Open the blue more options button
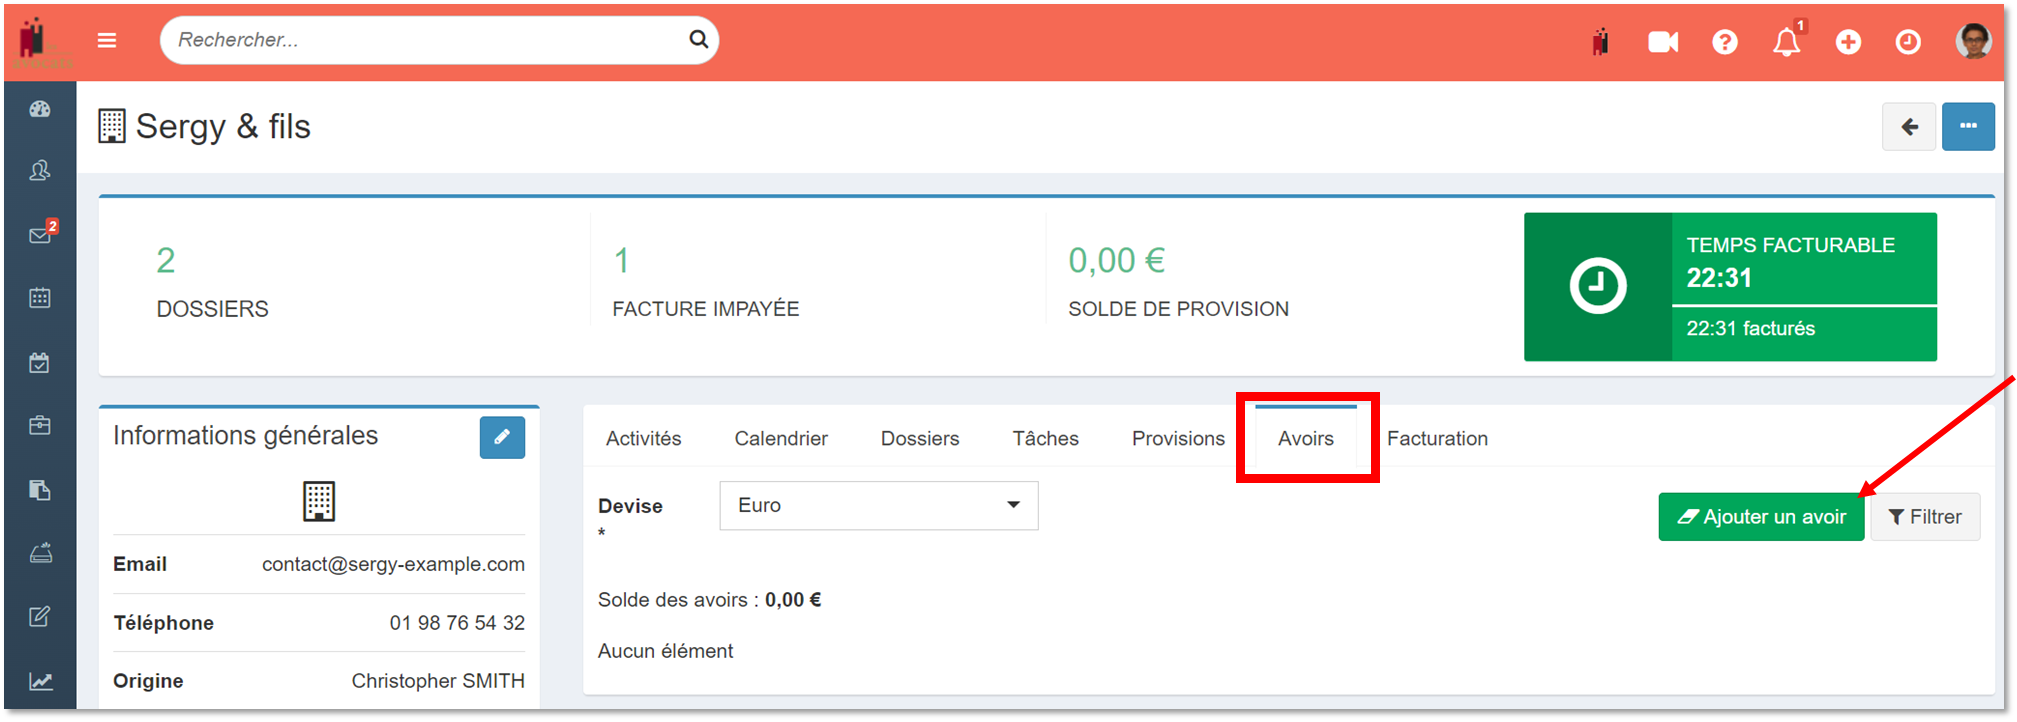Viewport: 2017px width, 722px height. 1967,127
